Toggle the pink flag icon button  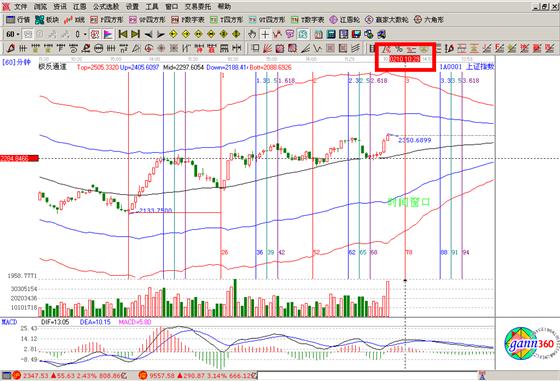108,34
